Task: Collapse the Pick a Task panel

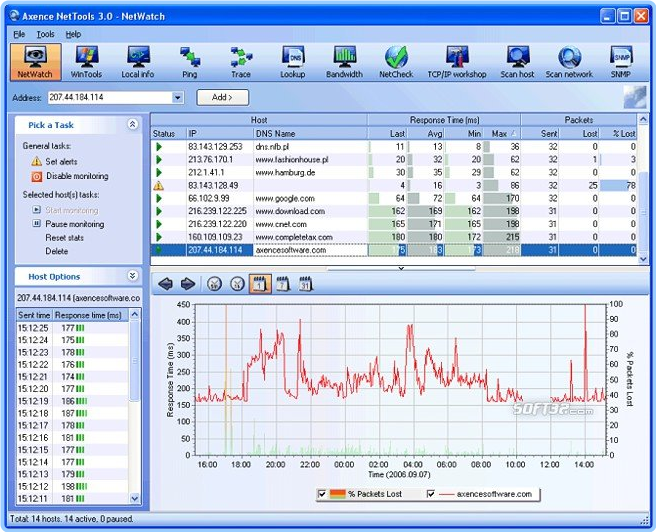Action: 133,124
